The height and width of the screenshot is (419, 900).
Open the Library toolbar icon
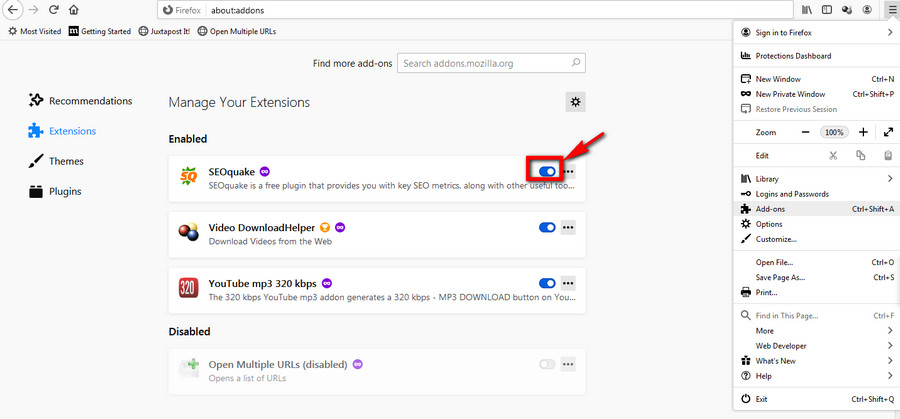(x=806, y=10)
